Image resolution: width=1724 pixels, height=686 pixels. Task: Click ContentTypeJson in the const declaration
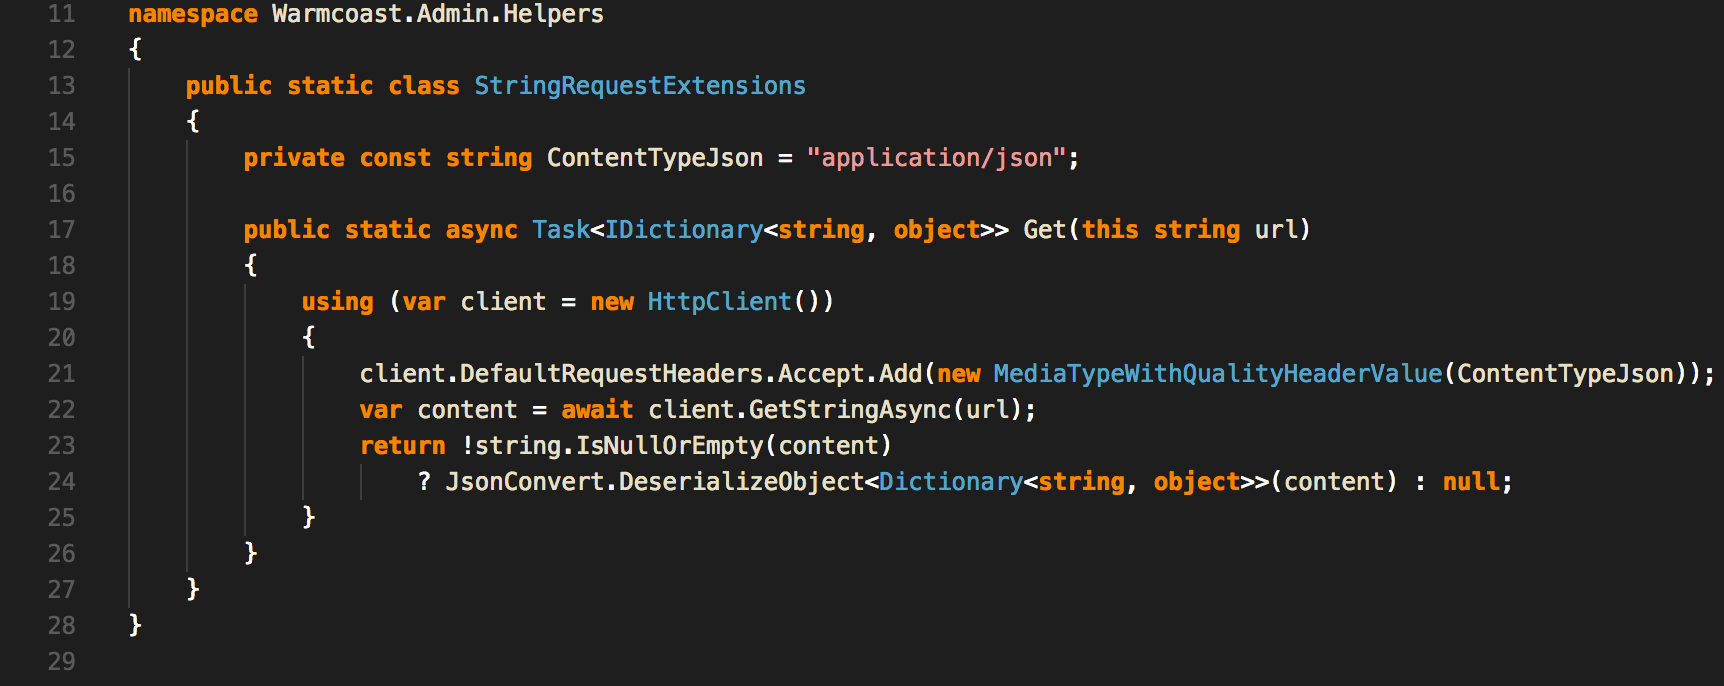click(654, 158)
